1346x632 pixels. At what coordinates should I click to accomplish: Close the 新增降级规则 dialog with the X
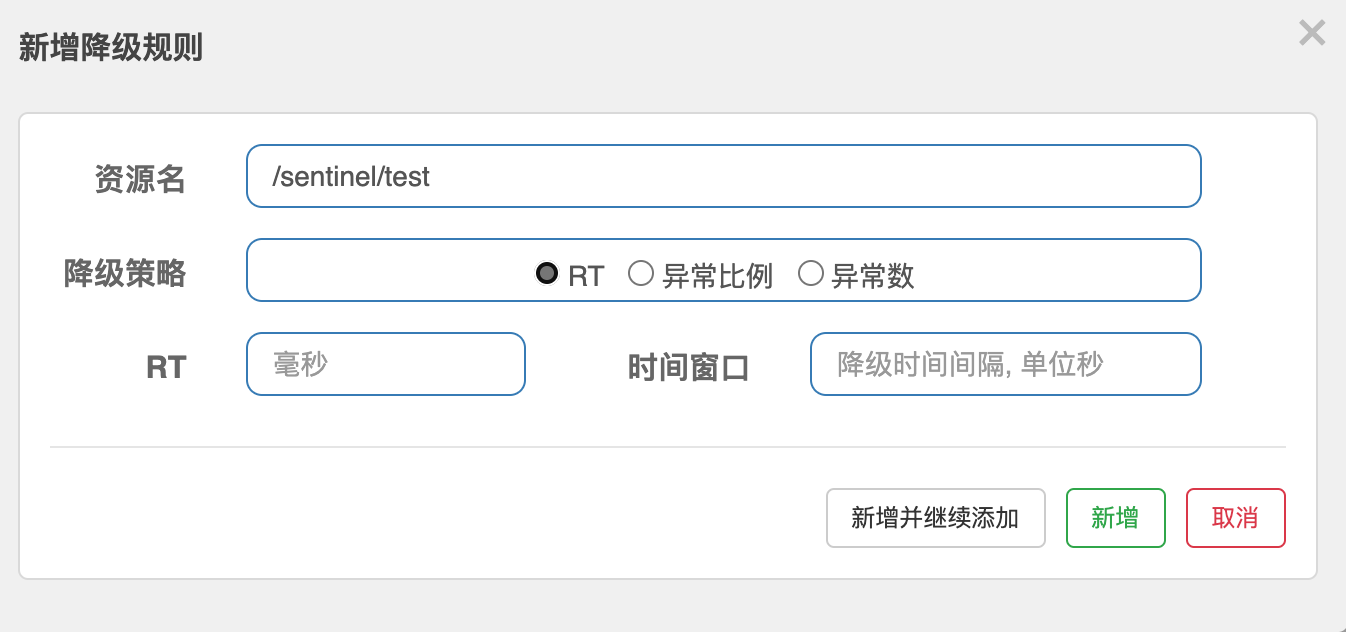point(1311,34)
